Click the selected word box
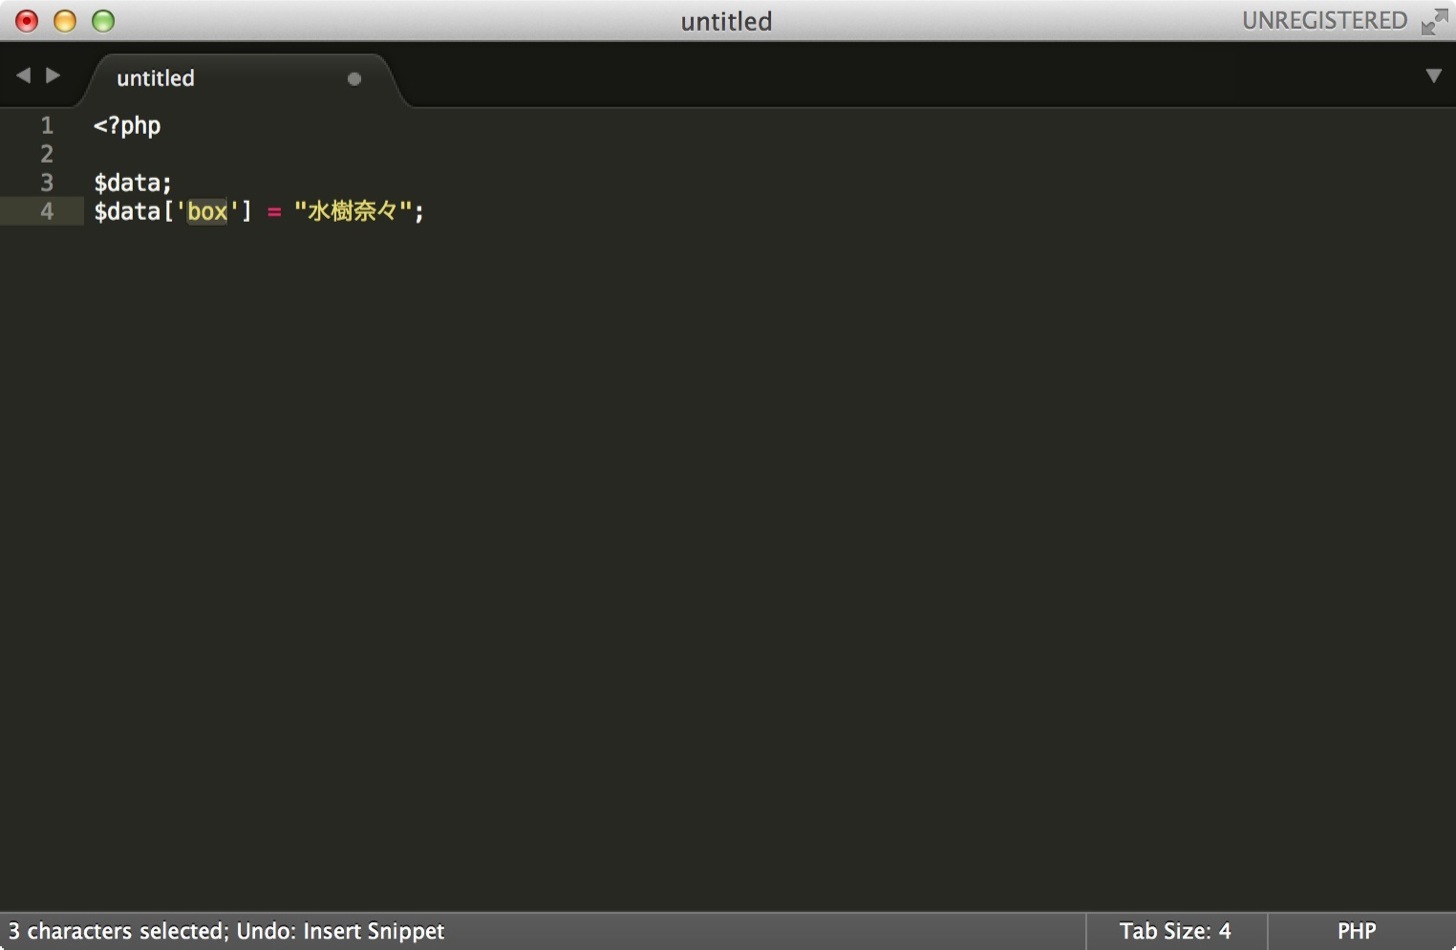The image size is (1456, 950). 207,212
